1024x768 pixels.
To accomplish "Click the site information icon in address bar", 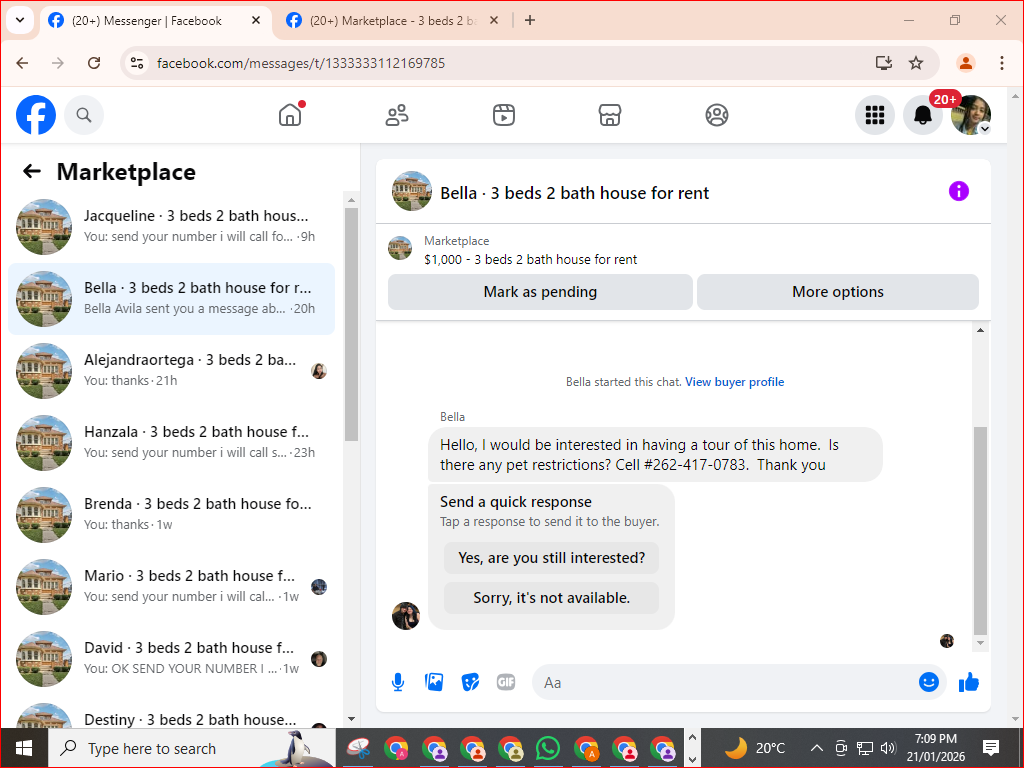I will click(x=136, y=63).
